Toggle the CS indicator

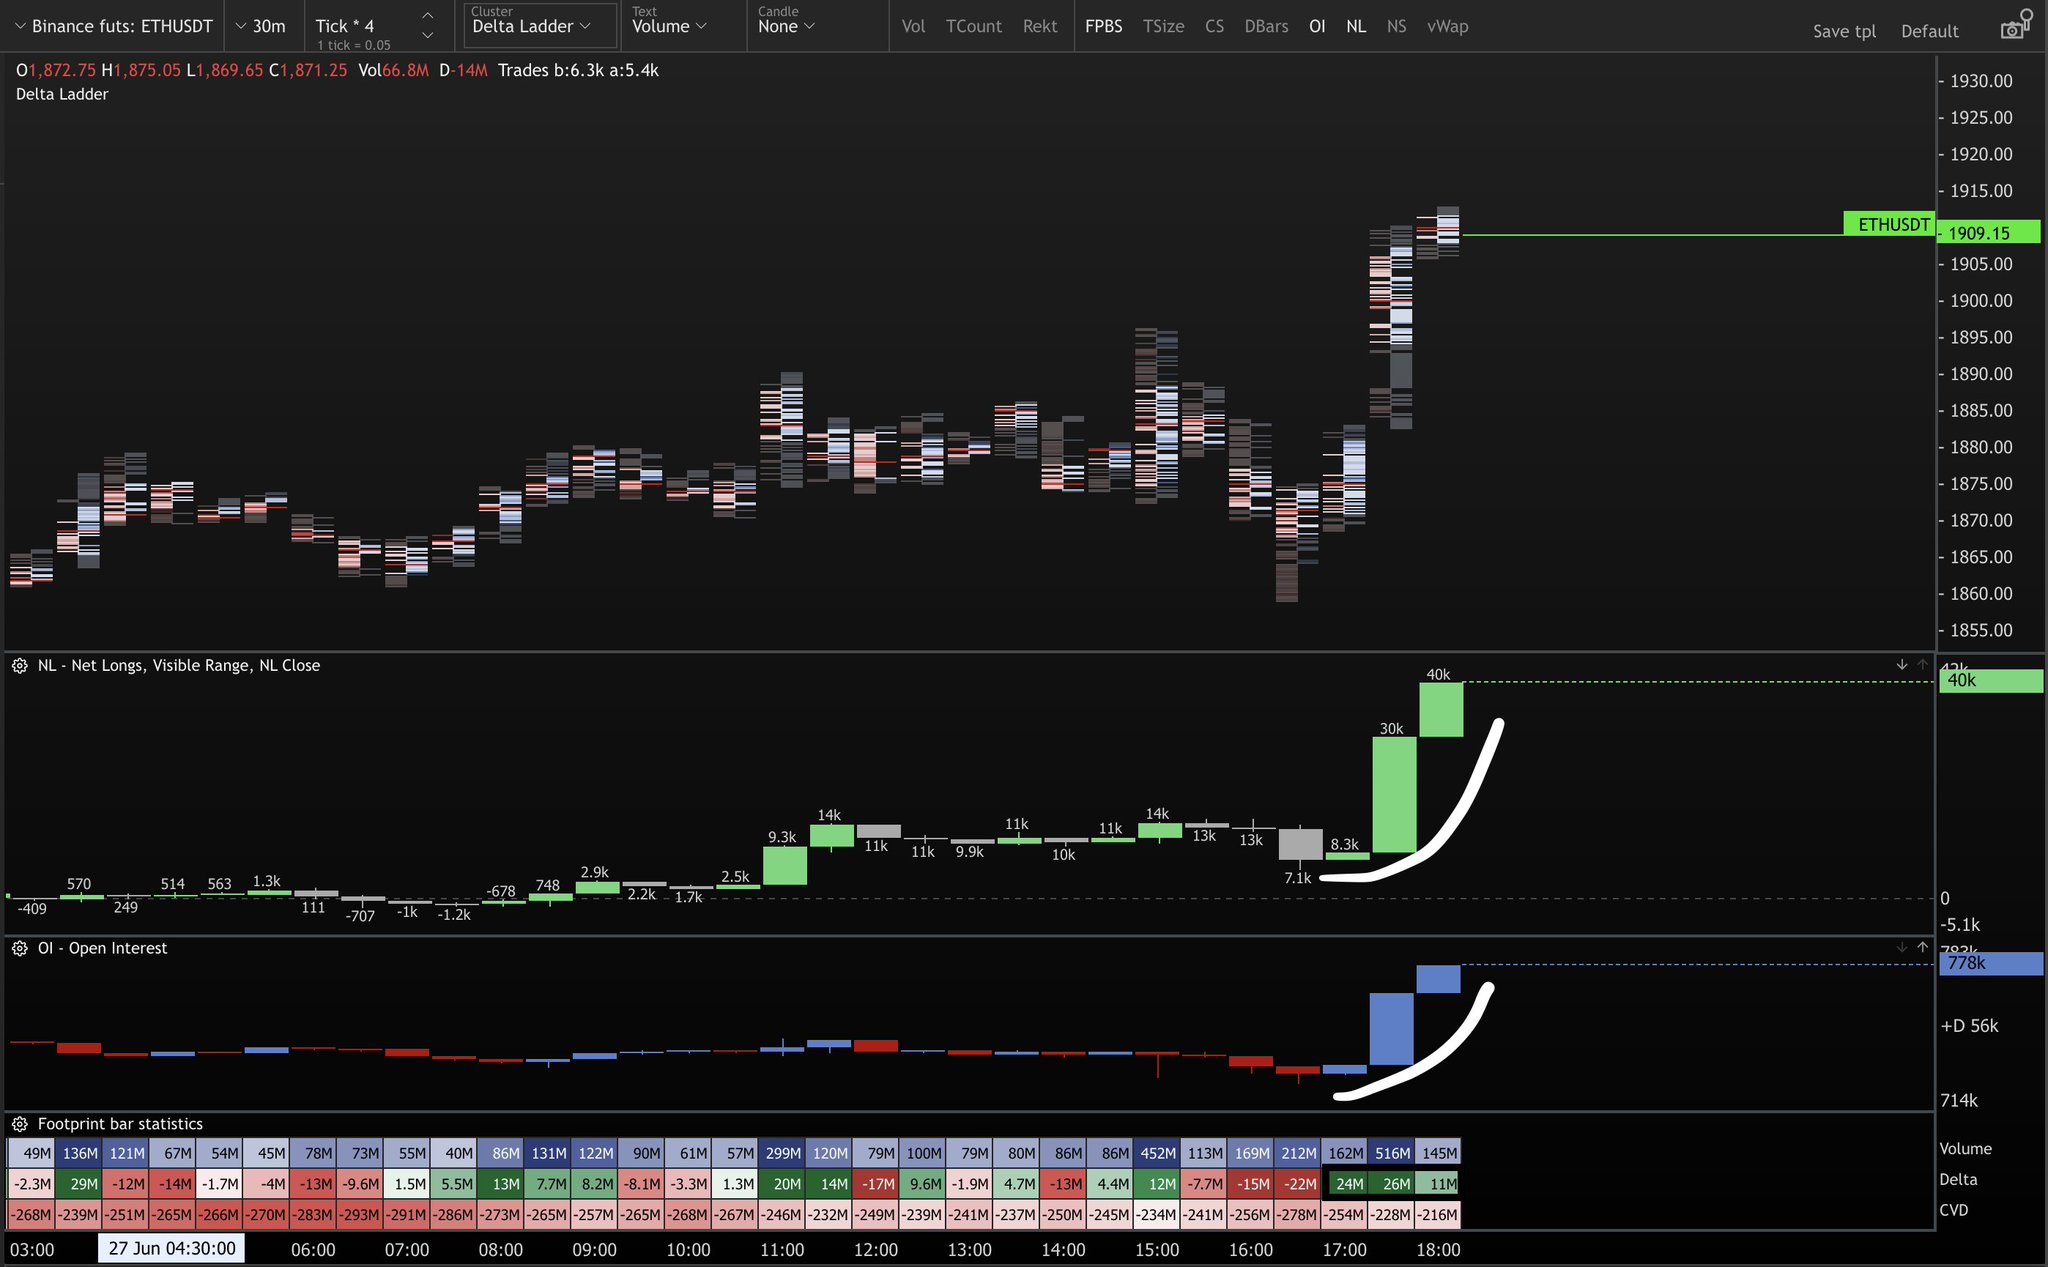(x=1214, y=26)
